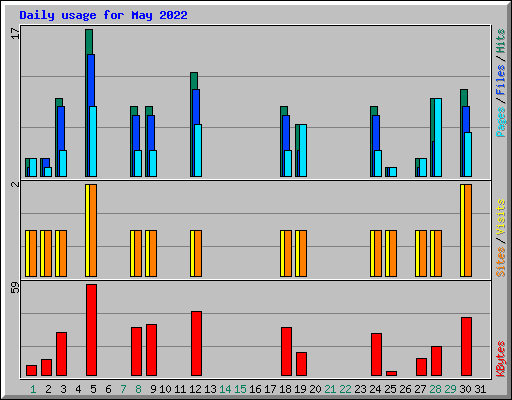This screenshot has height=400, width=512.
Task: Click the green hits bar for day 30
Action: 464,97
